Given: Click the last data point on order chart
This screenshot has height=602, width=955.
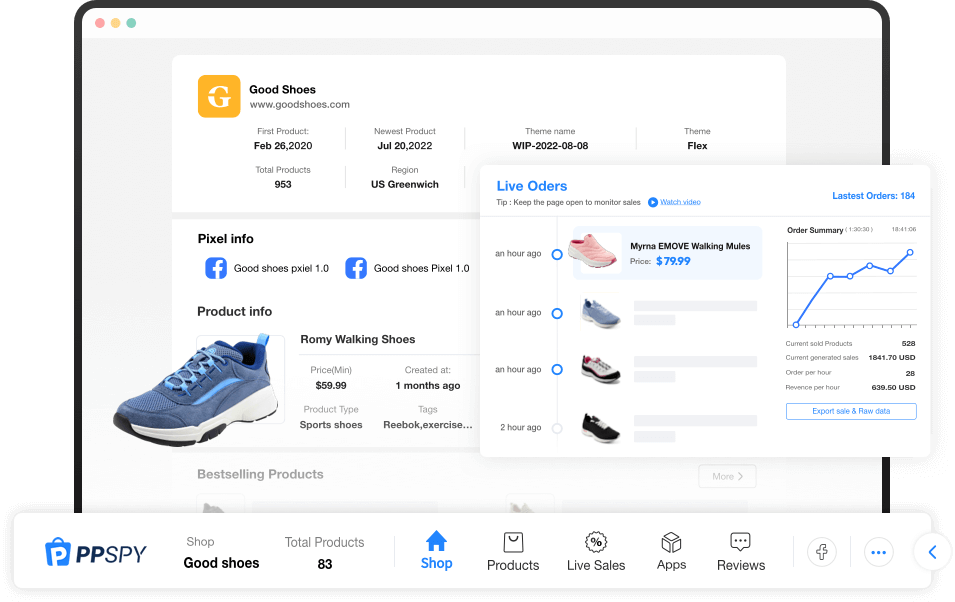Looking at the screenshot, I should tap(910, 252).
